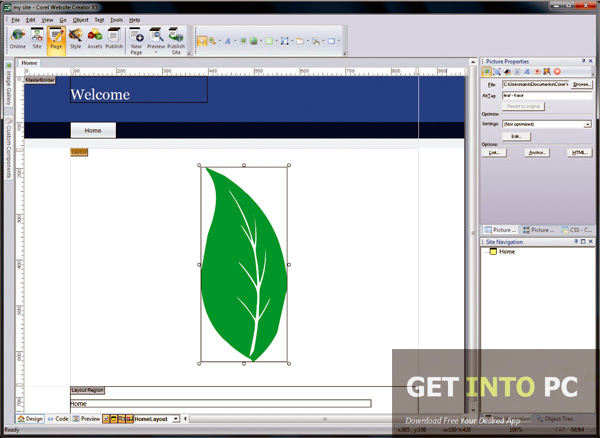The width and height of the screenshot is (600, 438).
Task: Open the globe navigation tool dropdown arrow
Action: pyautogui.click(x=261, y=41)
